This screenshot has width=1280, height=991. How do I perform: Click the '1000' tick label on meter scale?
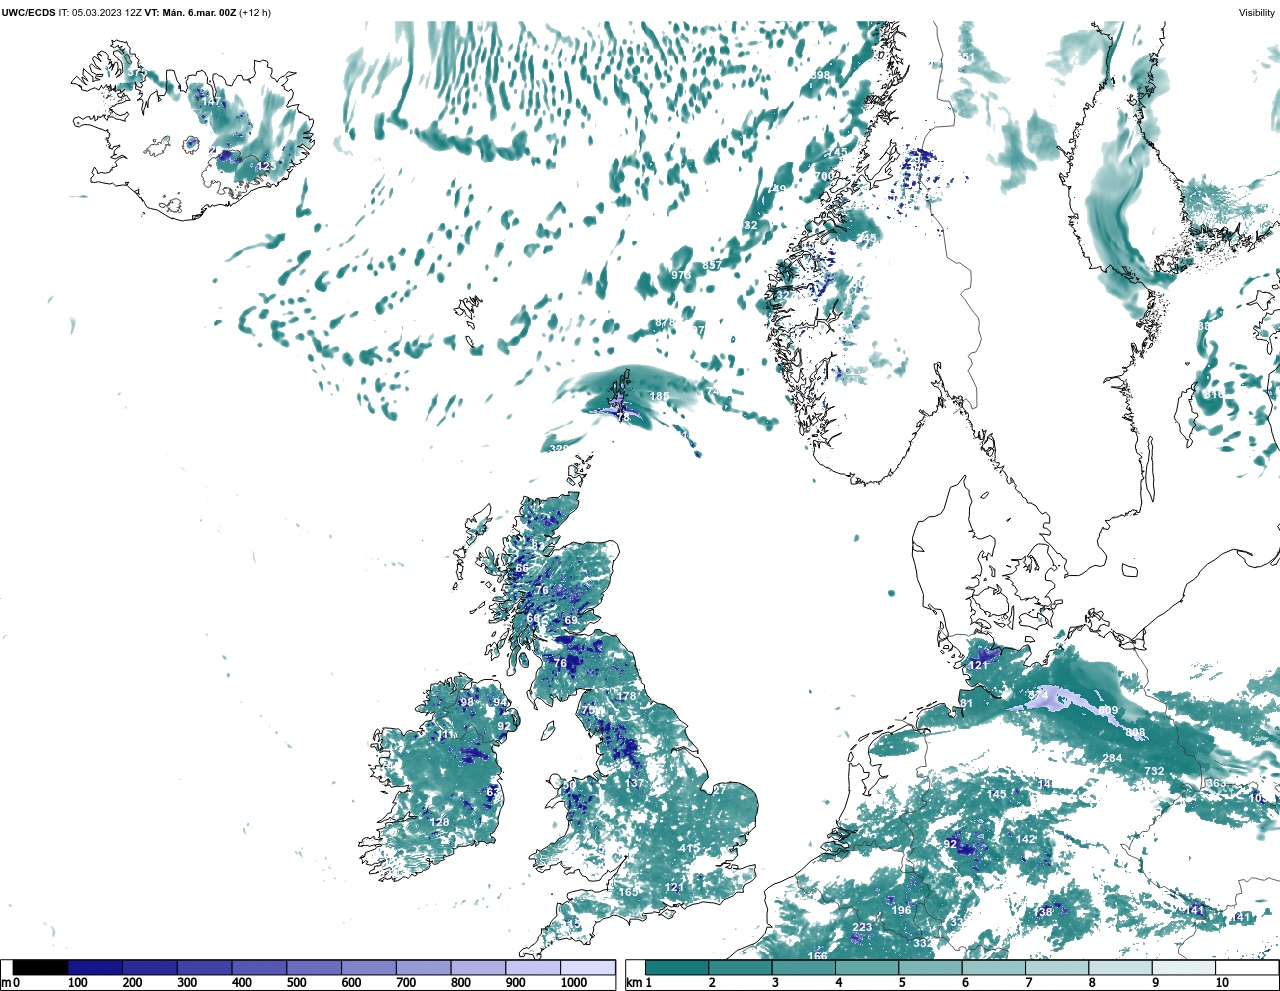tap(574, 983)
